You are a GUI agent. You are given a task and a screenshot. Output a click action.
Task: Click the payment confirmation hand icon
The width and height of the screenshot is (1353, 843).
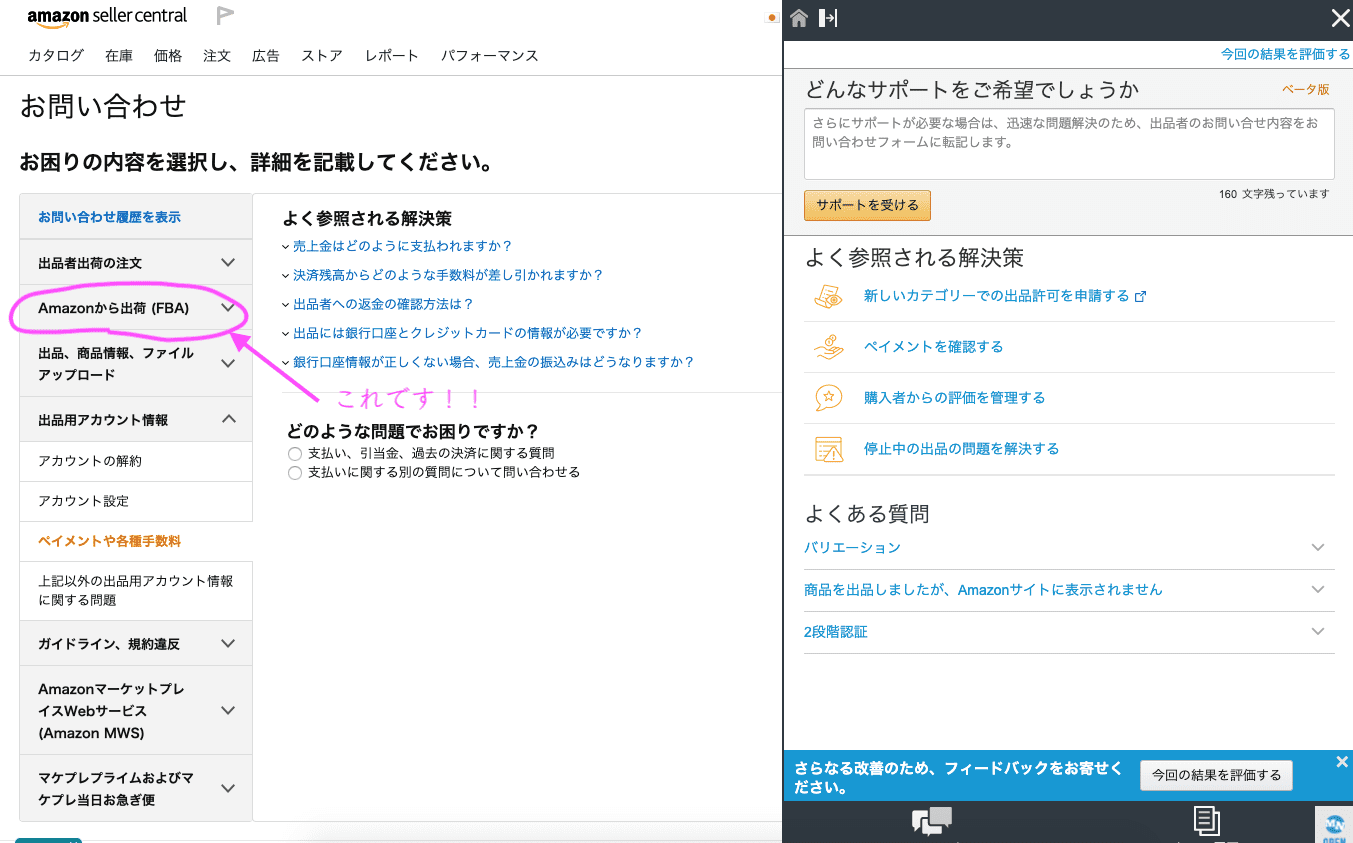[x=829, y=347]
